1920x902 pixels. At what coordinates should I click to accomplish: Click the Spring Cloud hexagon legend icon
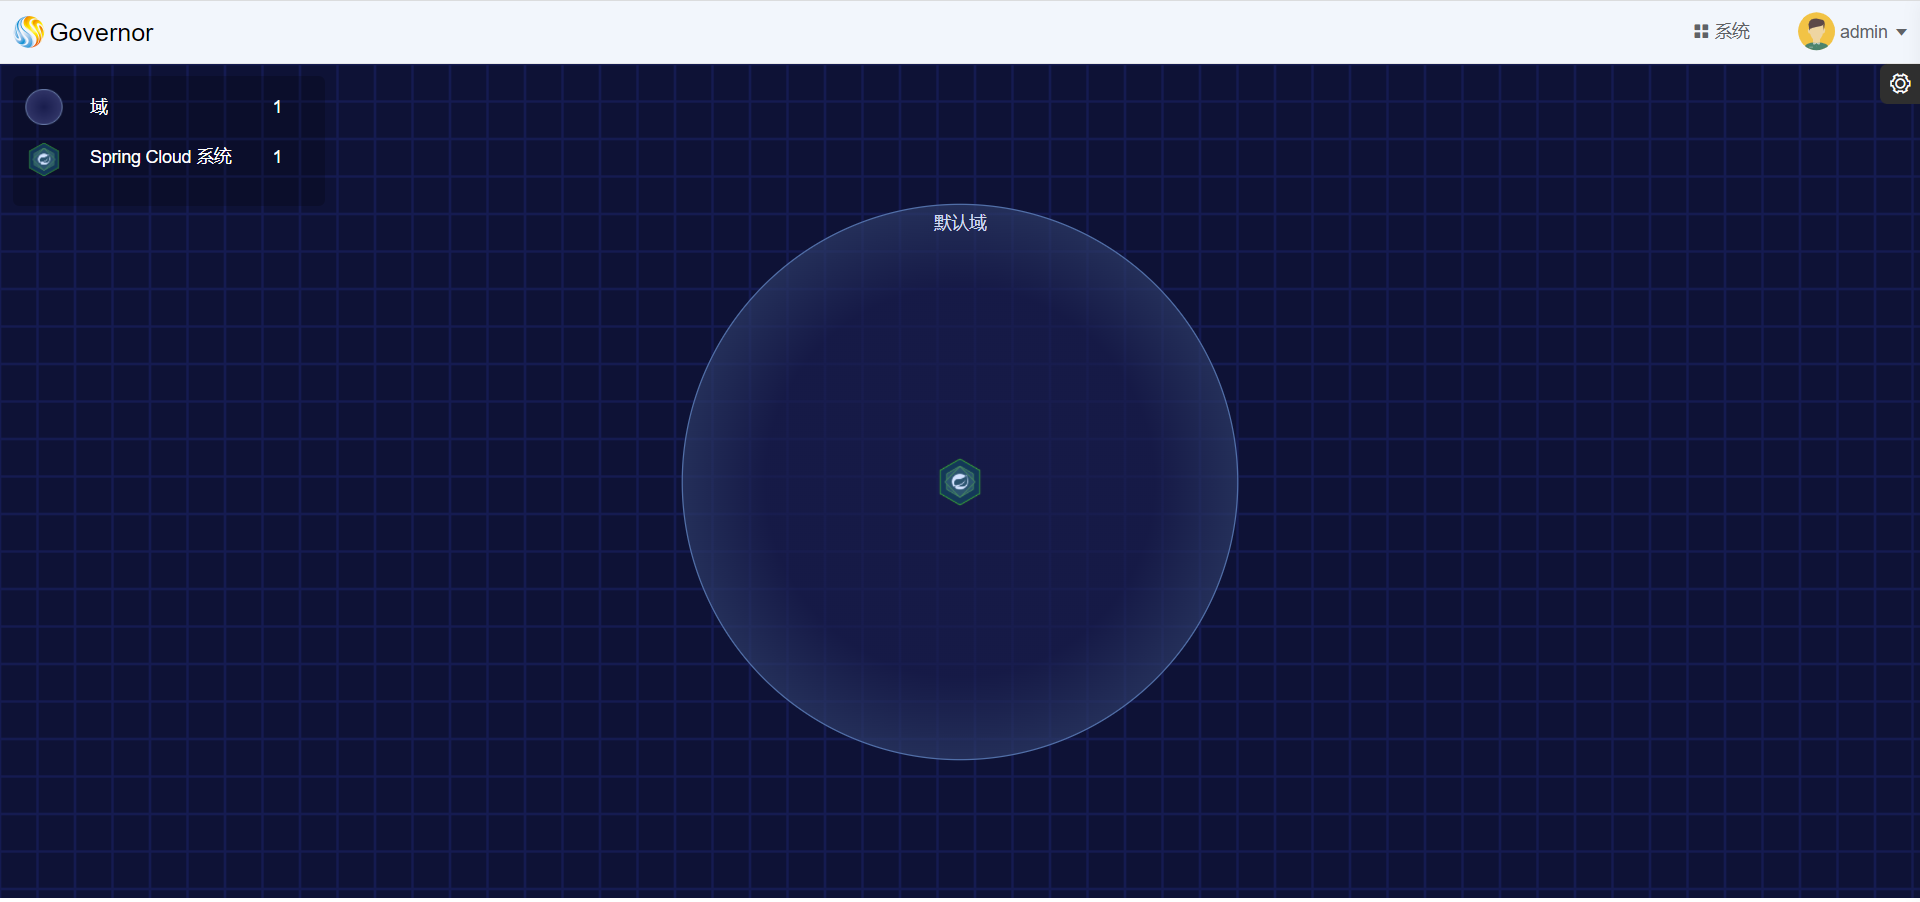[x=44, y=158]
